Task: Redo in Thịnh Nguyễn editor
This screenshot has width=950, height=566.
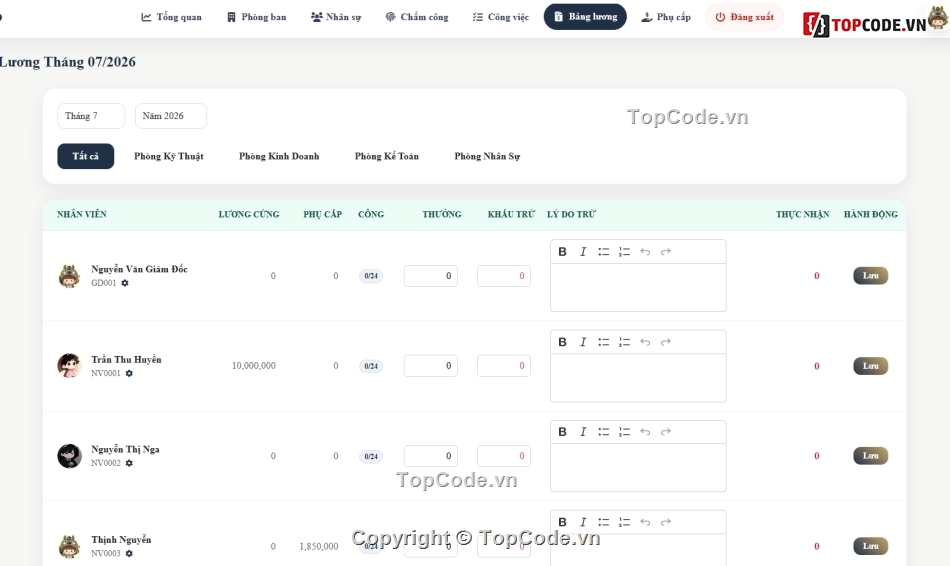Action: click(x=666, y=522)
